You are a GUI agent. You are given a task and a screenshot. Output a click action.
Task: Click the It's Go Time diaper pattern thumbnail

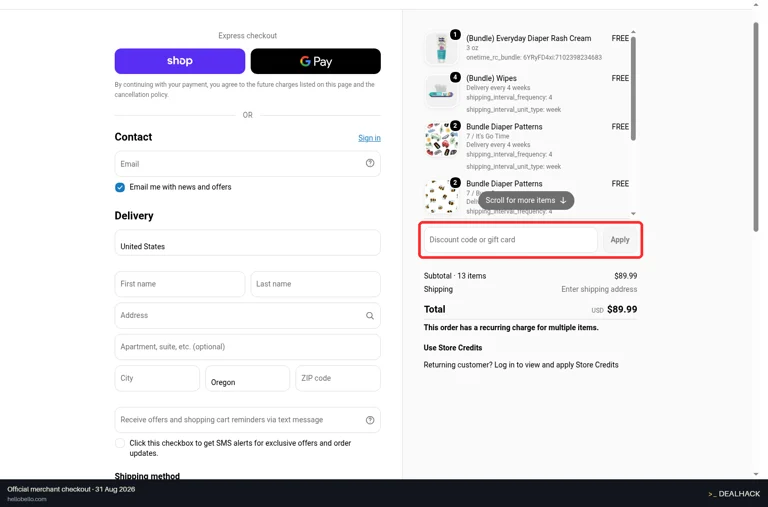pyautogui.click(x=441, y=140)
